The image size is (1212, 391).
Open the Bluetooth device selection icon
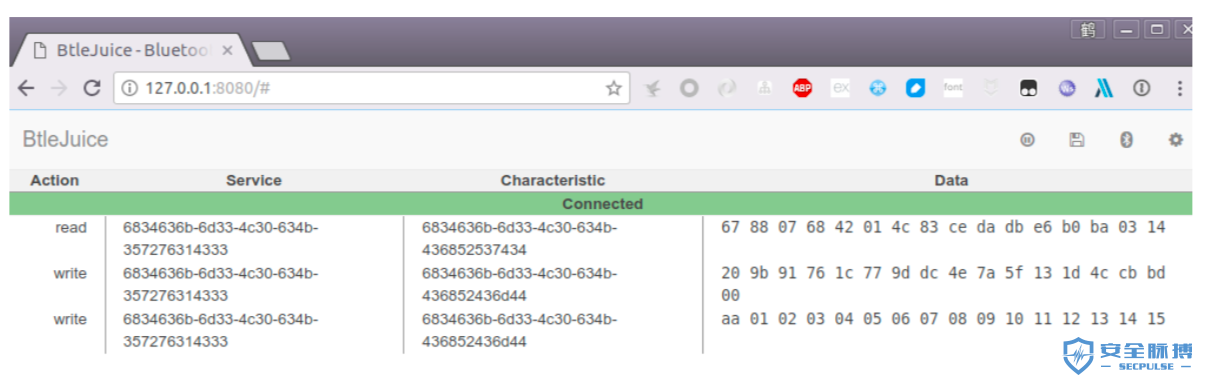click(x=1126, y=141)
